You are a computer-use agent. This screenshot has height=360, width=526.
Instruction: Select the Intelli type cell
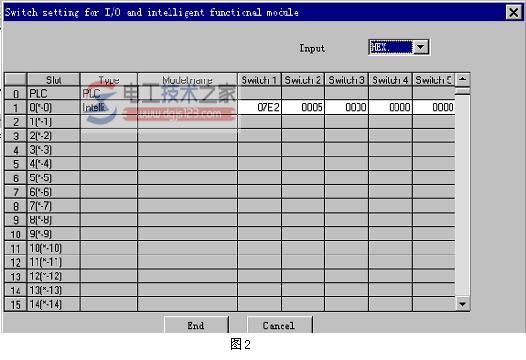point(109,107)
